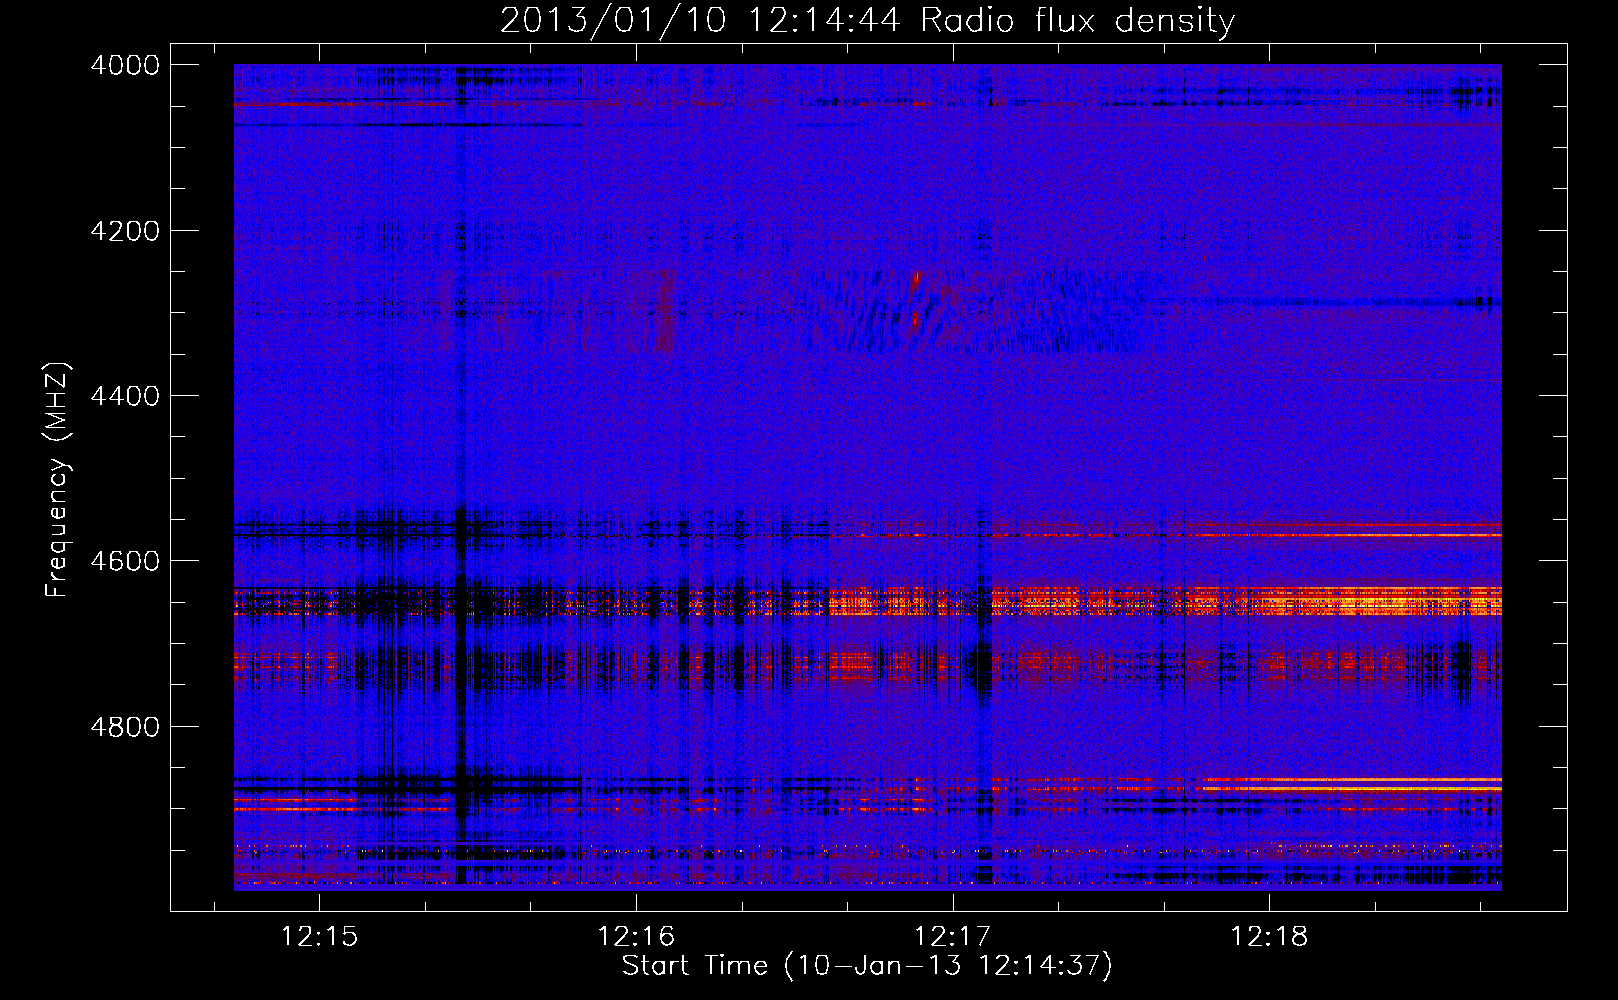The width and height of the screenshot is (1618, 1000).
Task: Click the 4400 frequency axis label
Action: coord(124,396)
